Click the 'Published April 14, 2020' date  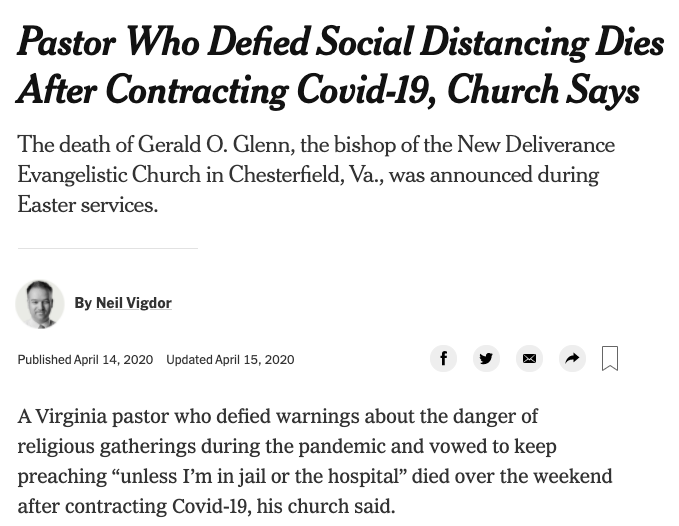click(x=85, y=360)
